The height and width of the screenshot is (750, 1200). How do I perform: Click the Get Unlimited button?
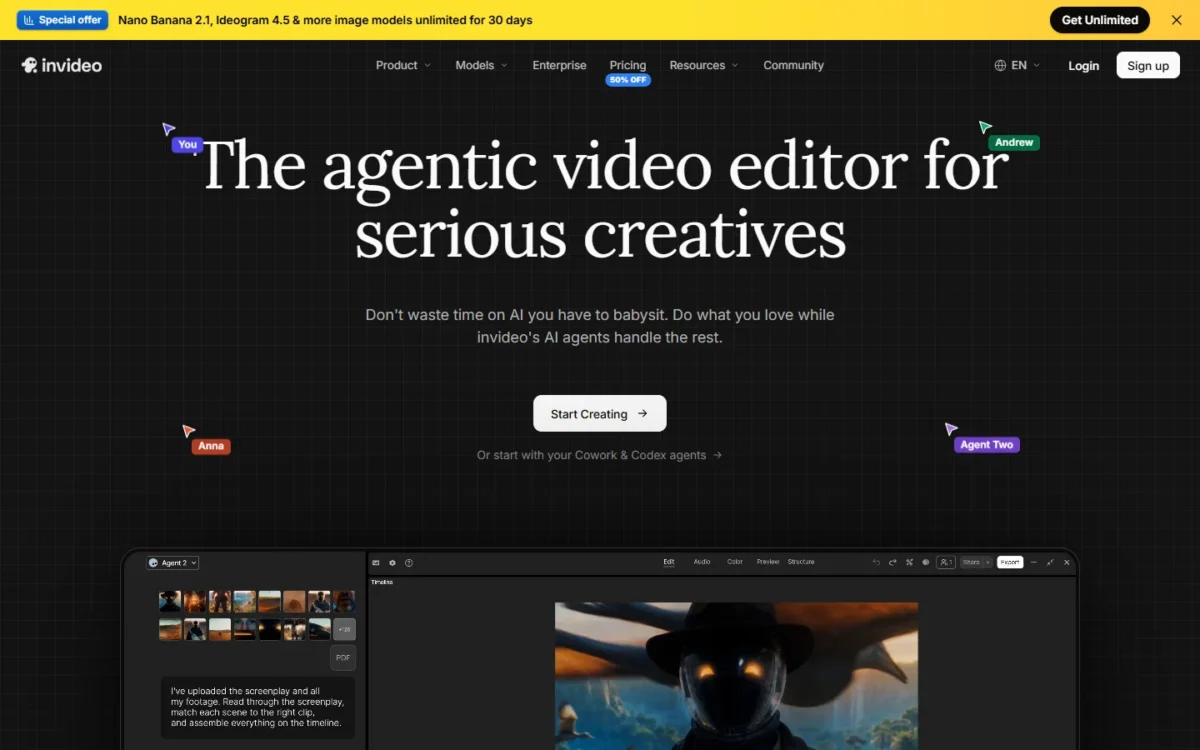pos(1100,20)
